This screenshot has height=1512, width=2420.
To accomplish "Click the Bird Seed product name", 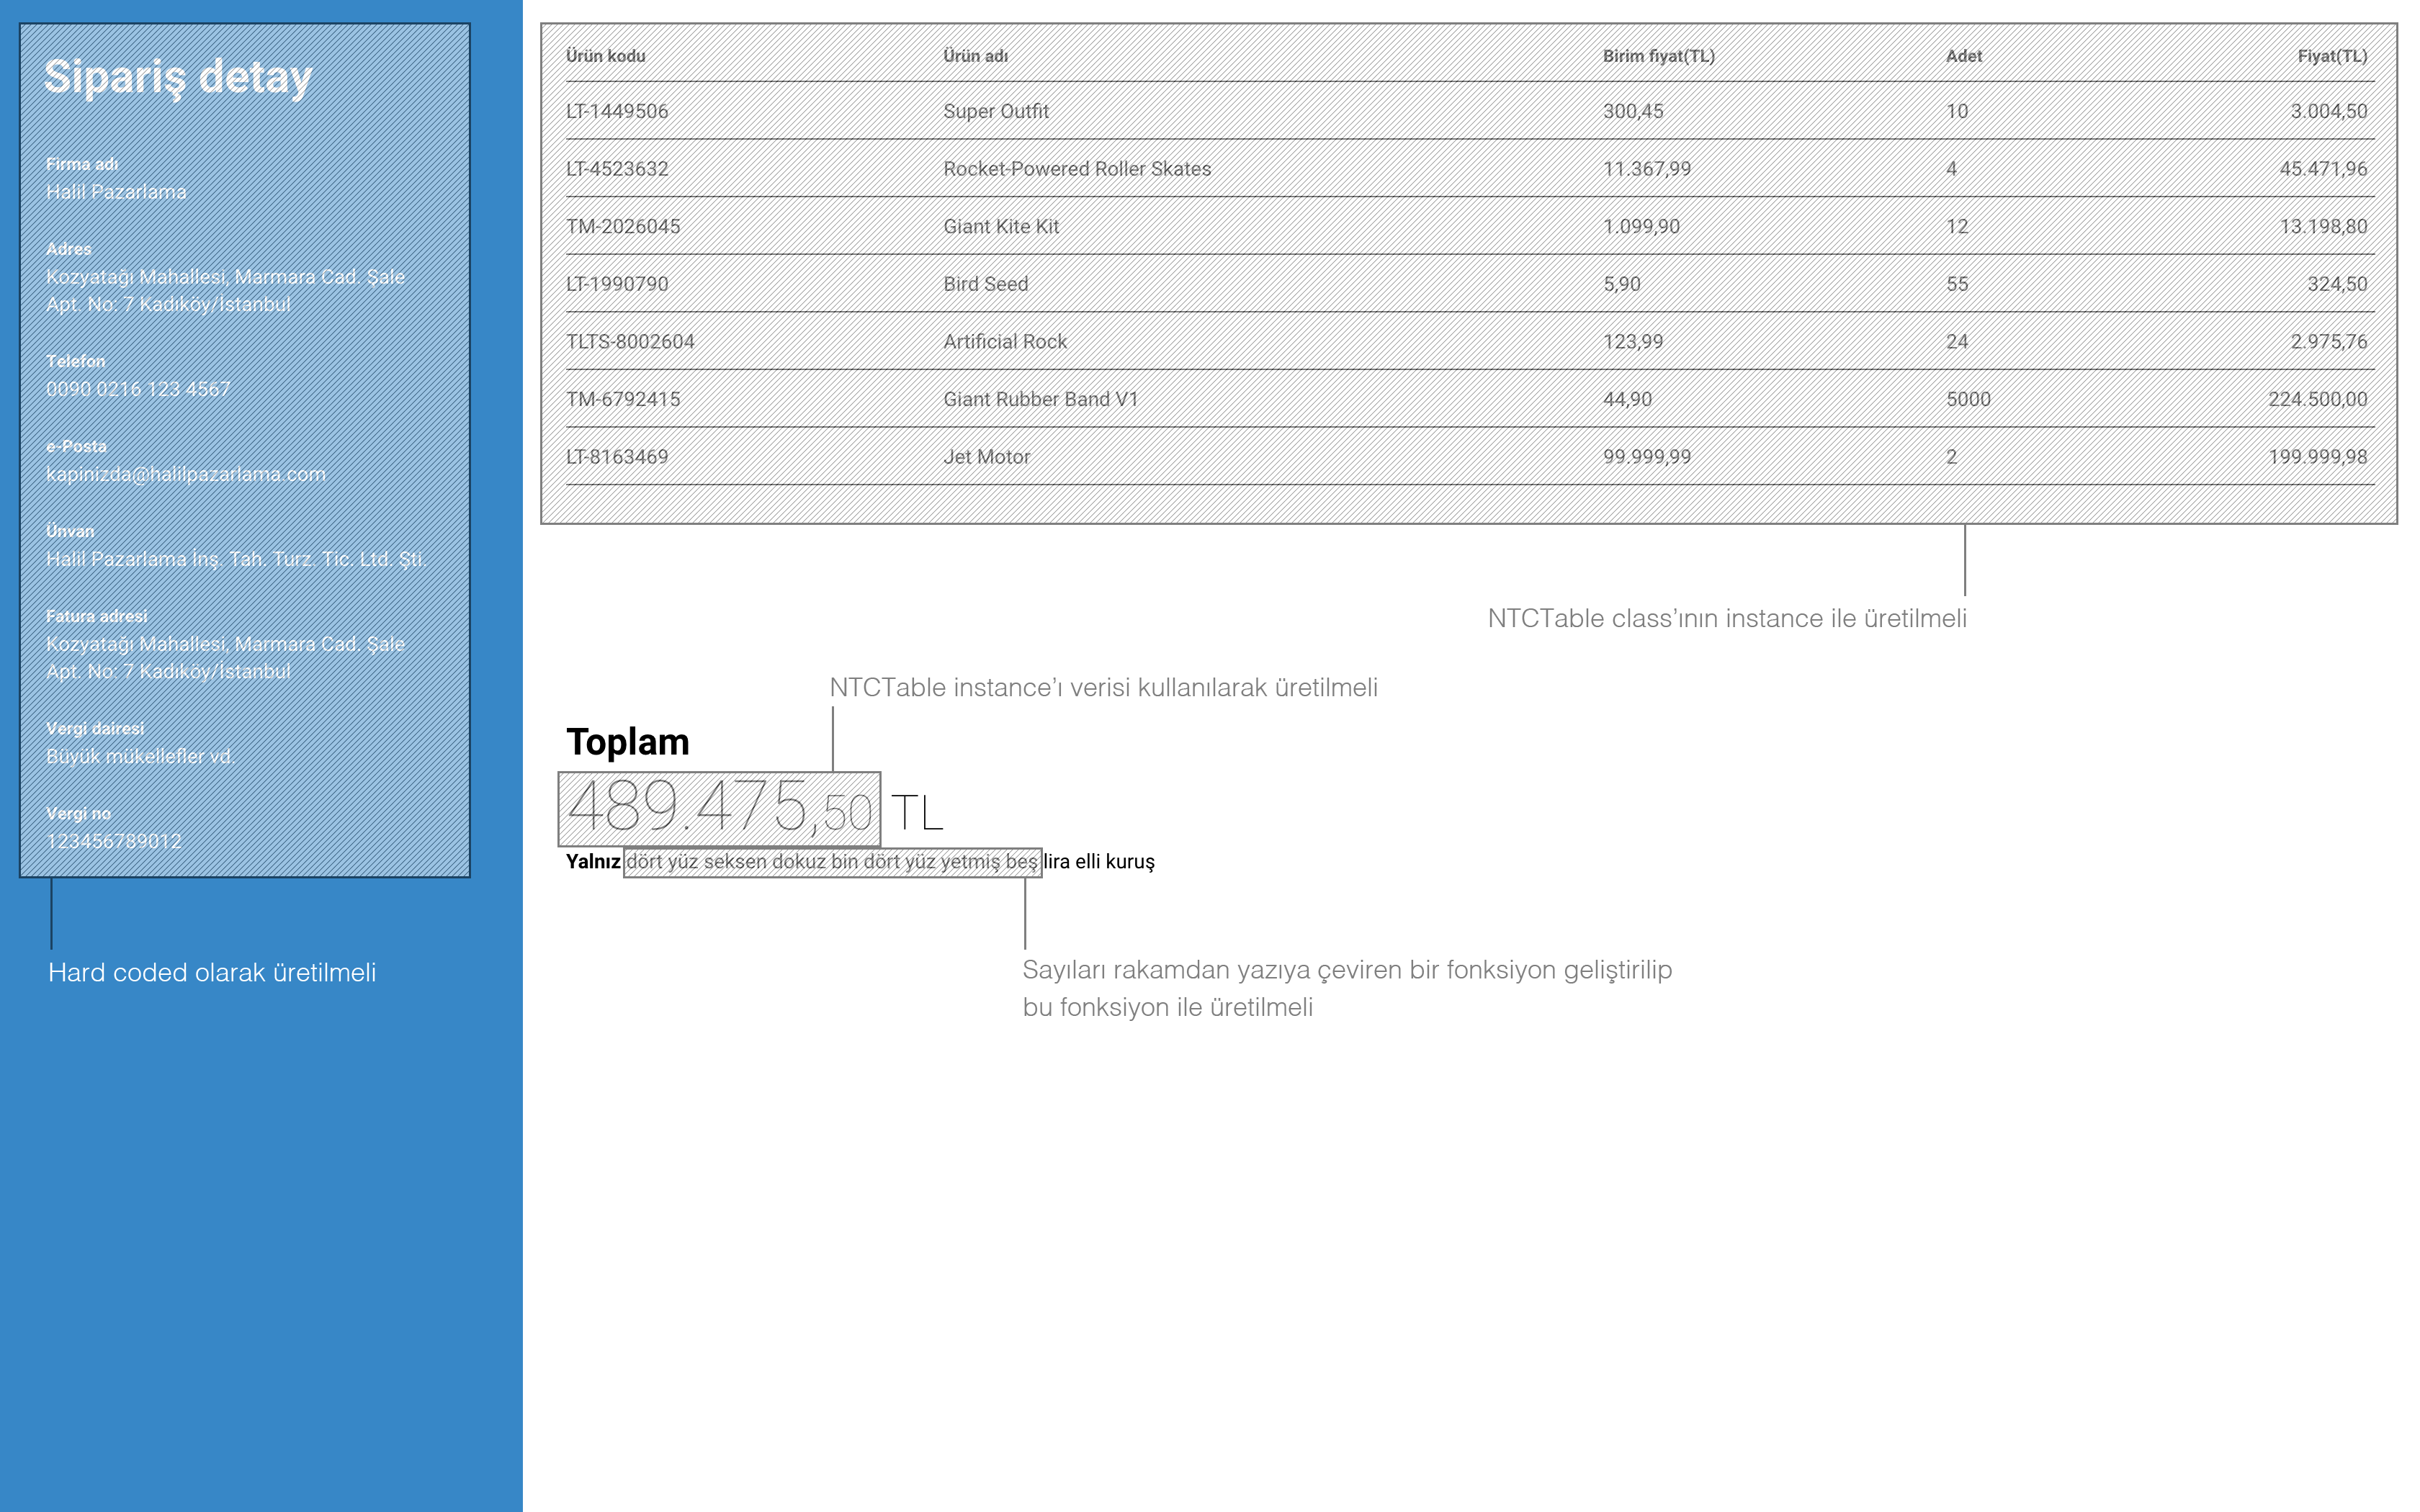I will point(985,284).
